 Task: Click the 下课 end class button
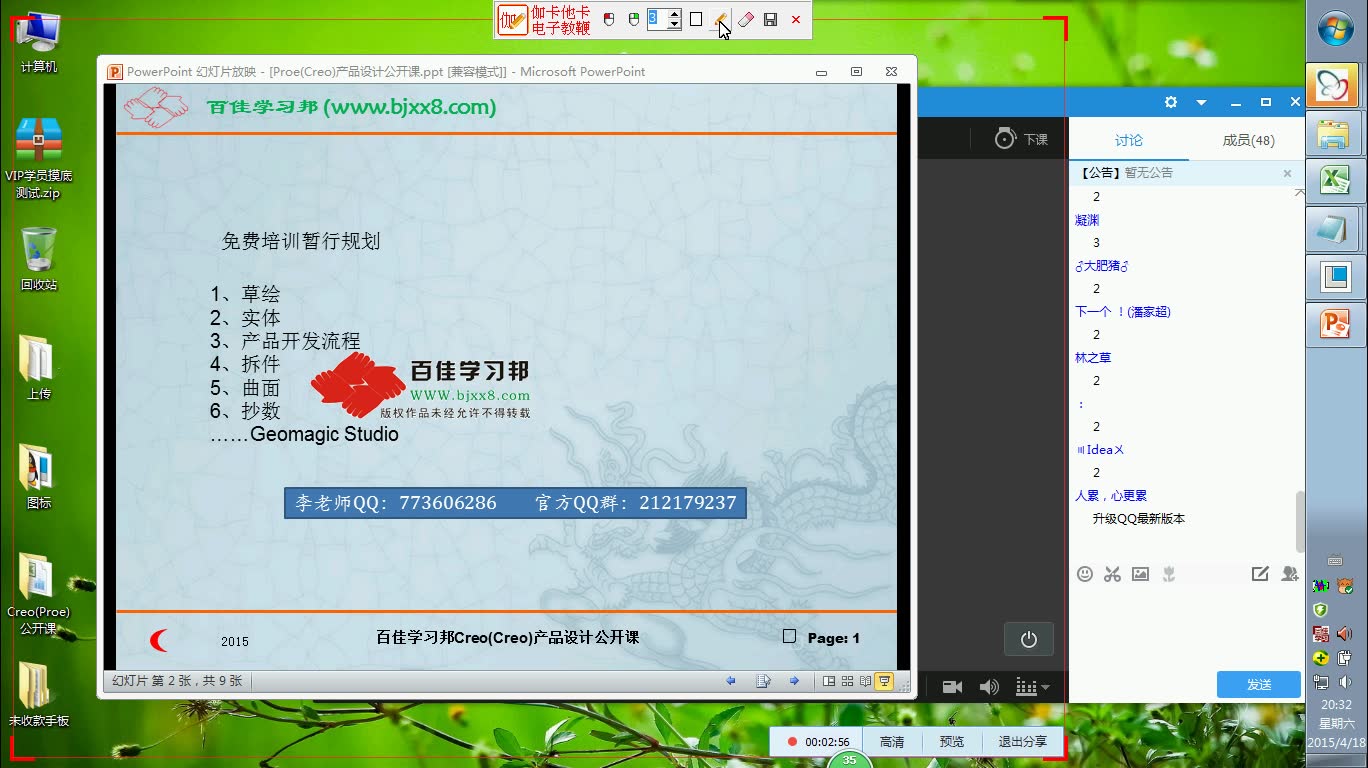1021,139
